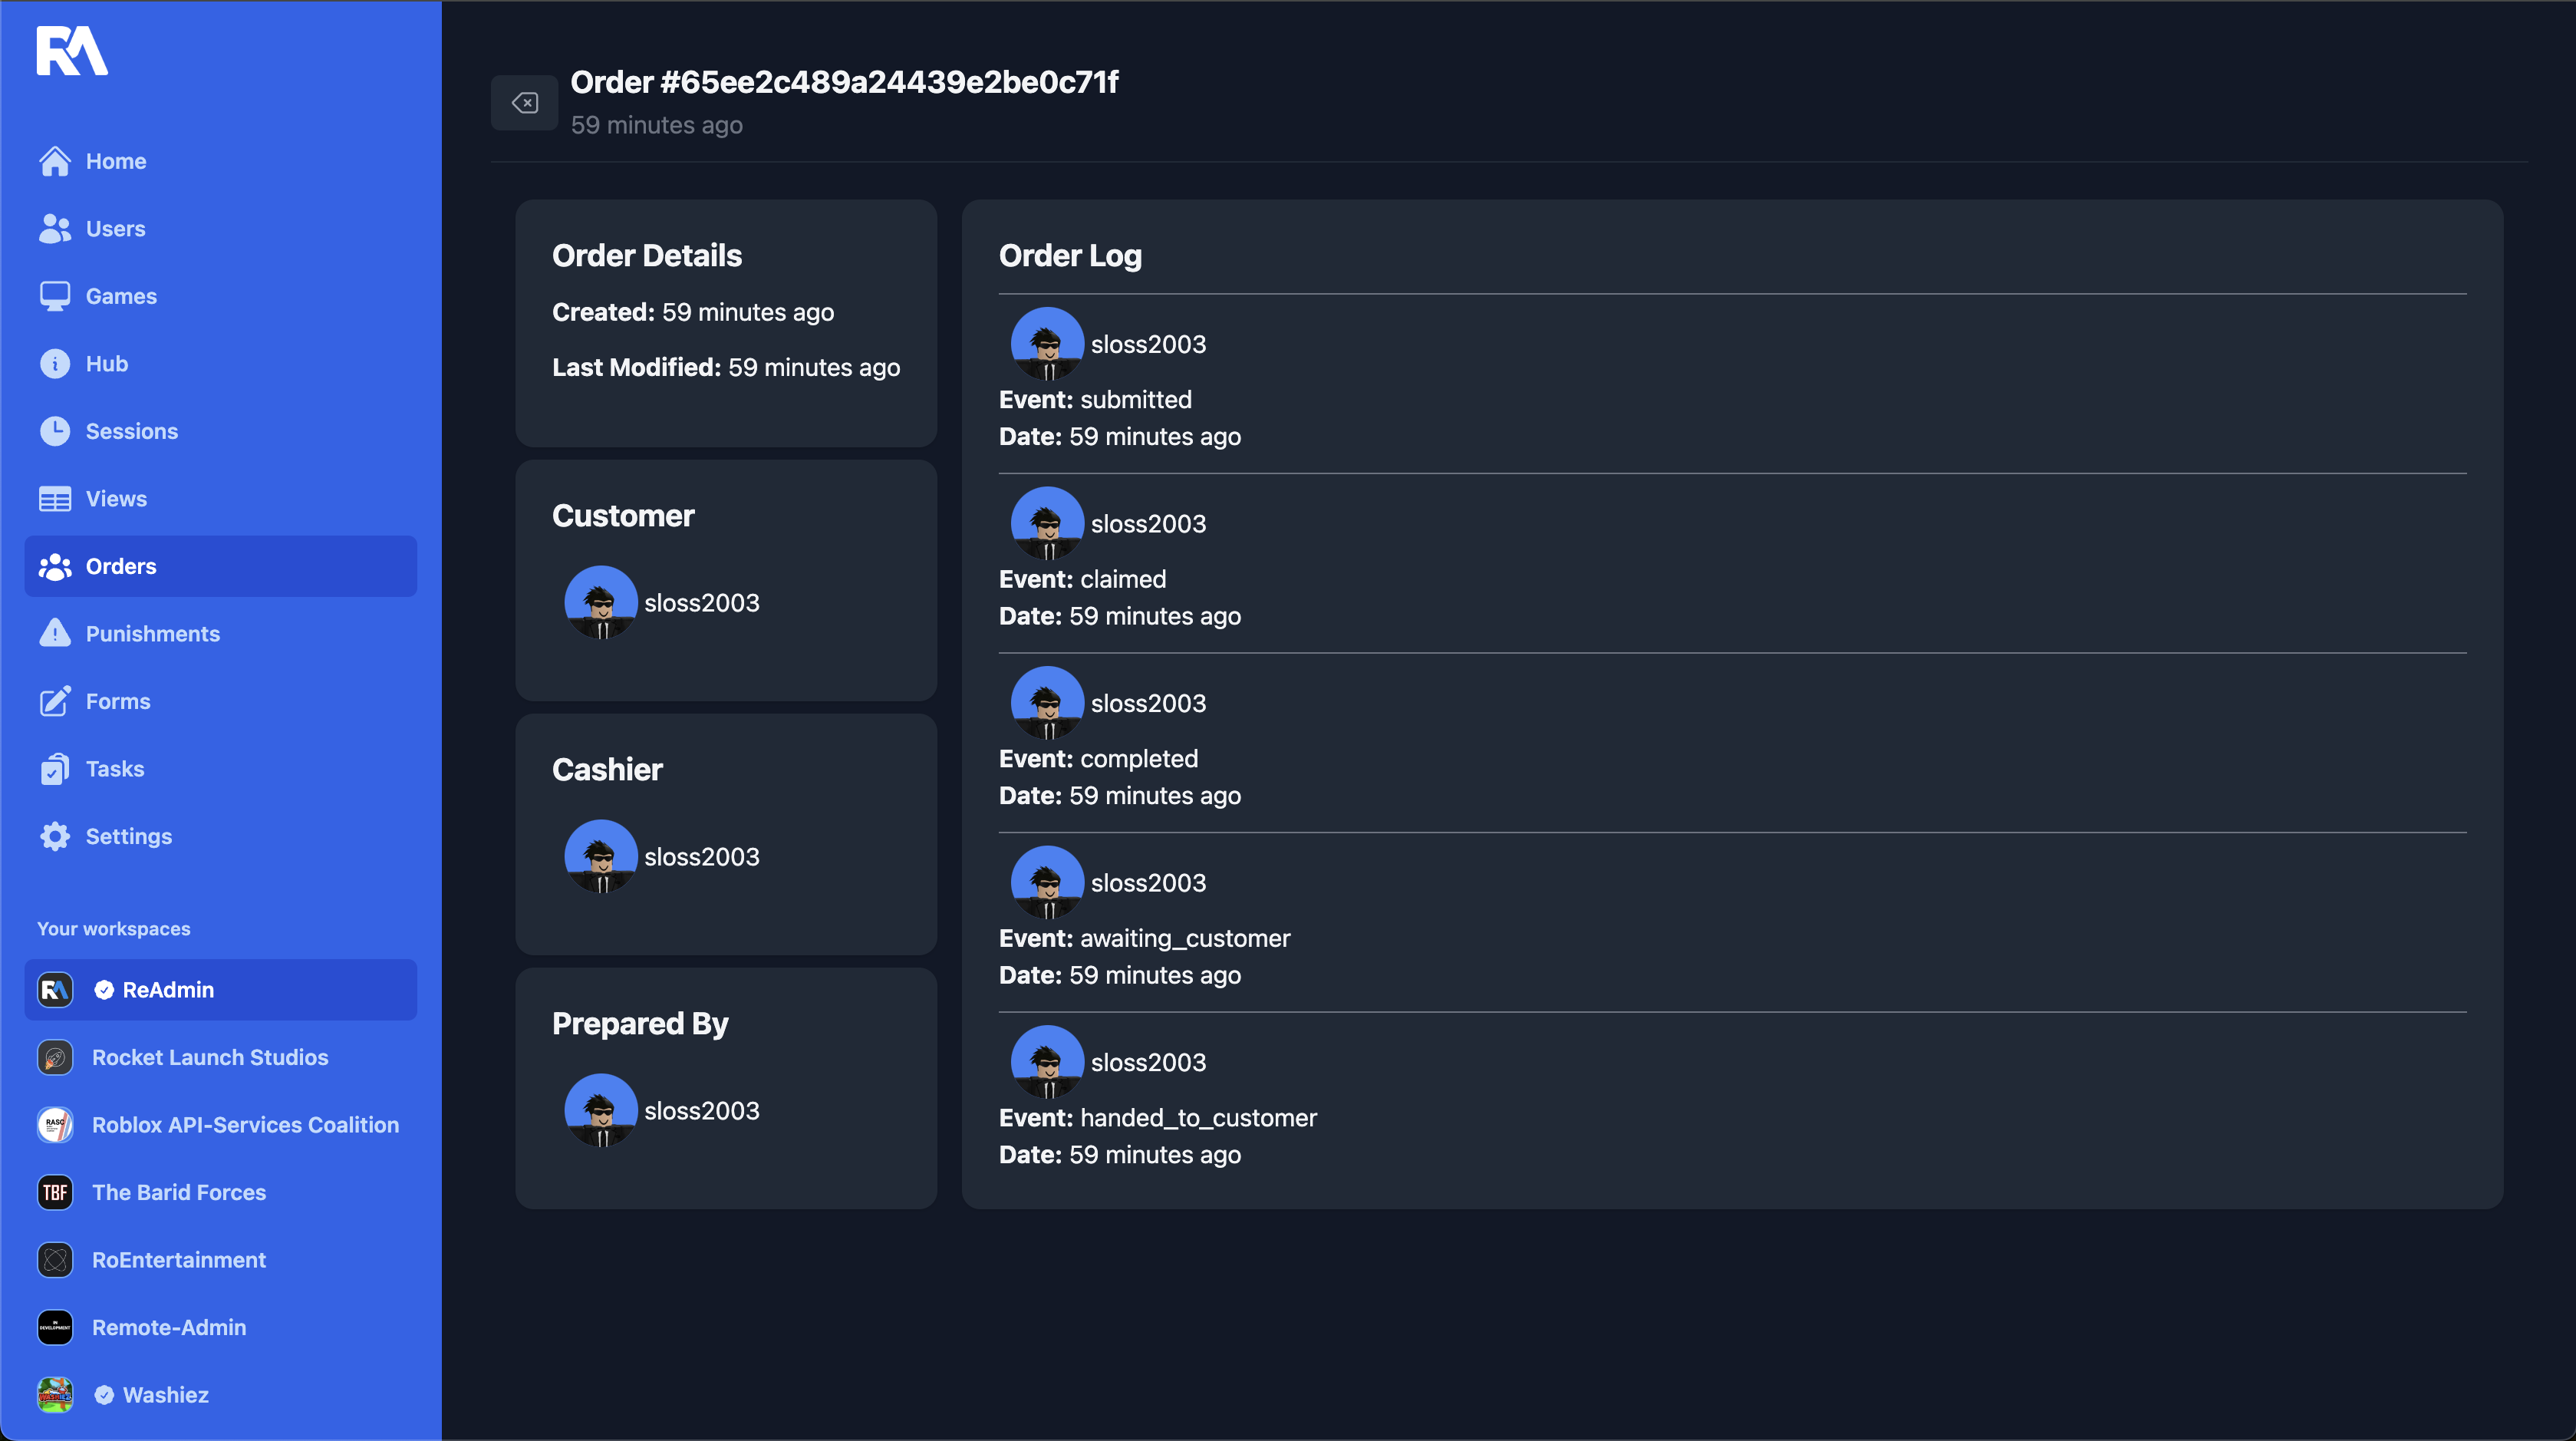
Task: Click the Tasks clipboard icon
Action: pyautogui.click(x=55, y=769)
